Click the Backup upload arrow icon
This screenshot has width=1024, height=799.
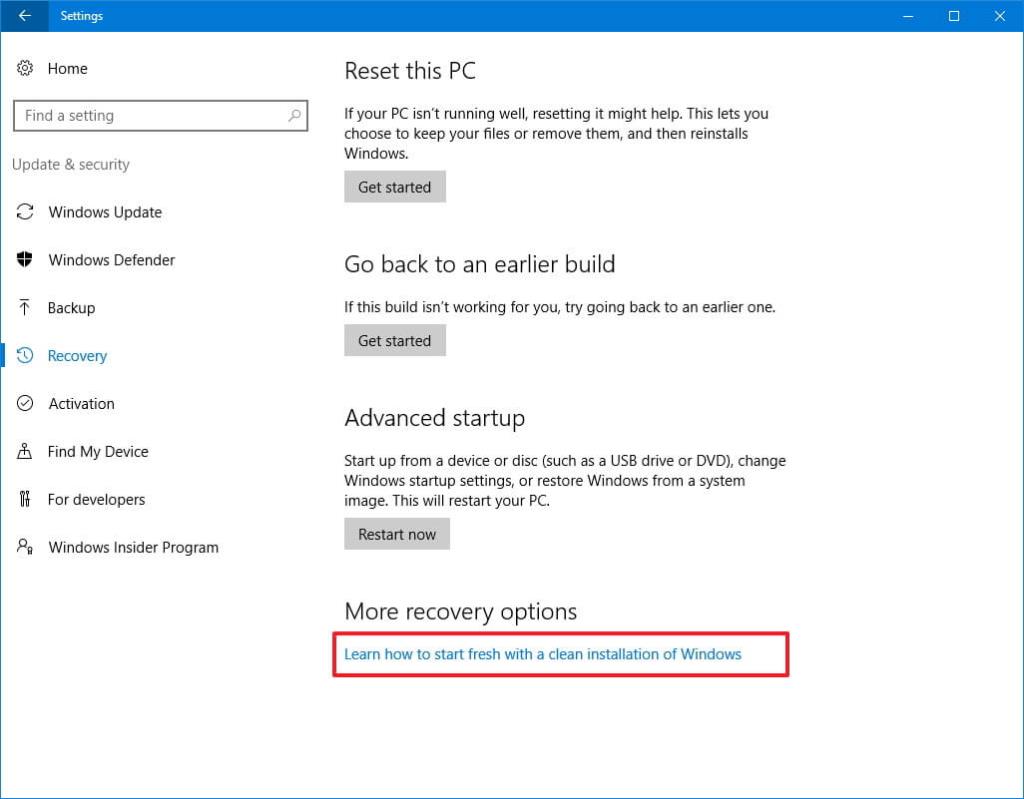(25, 307)
